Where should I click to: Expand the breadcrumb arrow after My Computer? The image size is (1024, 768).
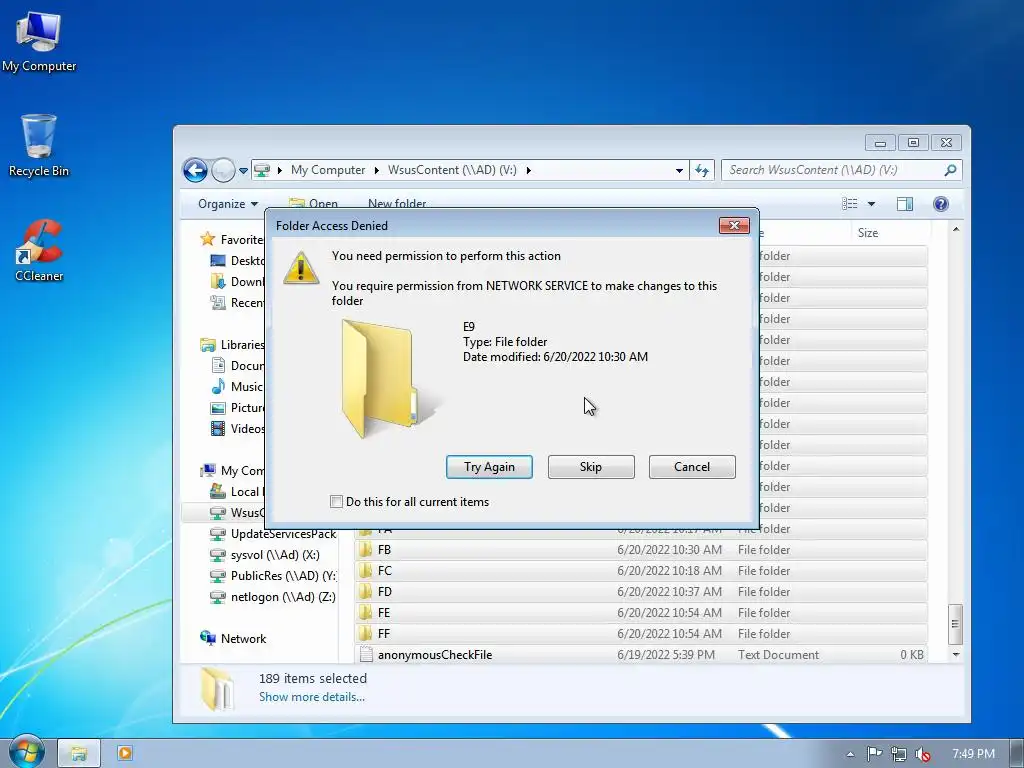[376, 170]
